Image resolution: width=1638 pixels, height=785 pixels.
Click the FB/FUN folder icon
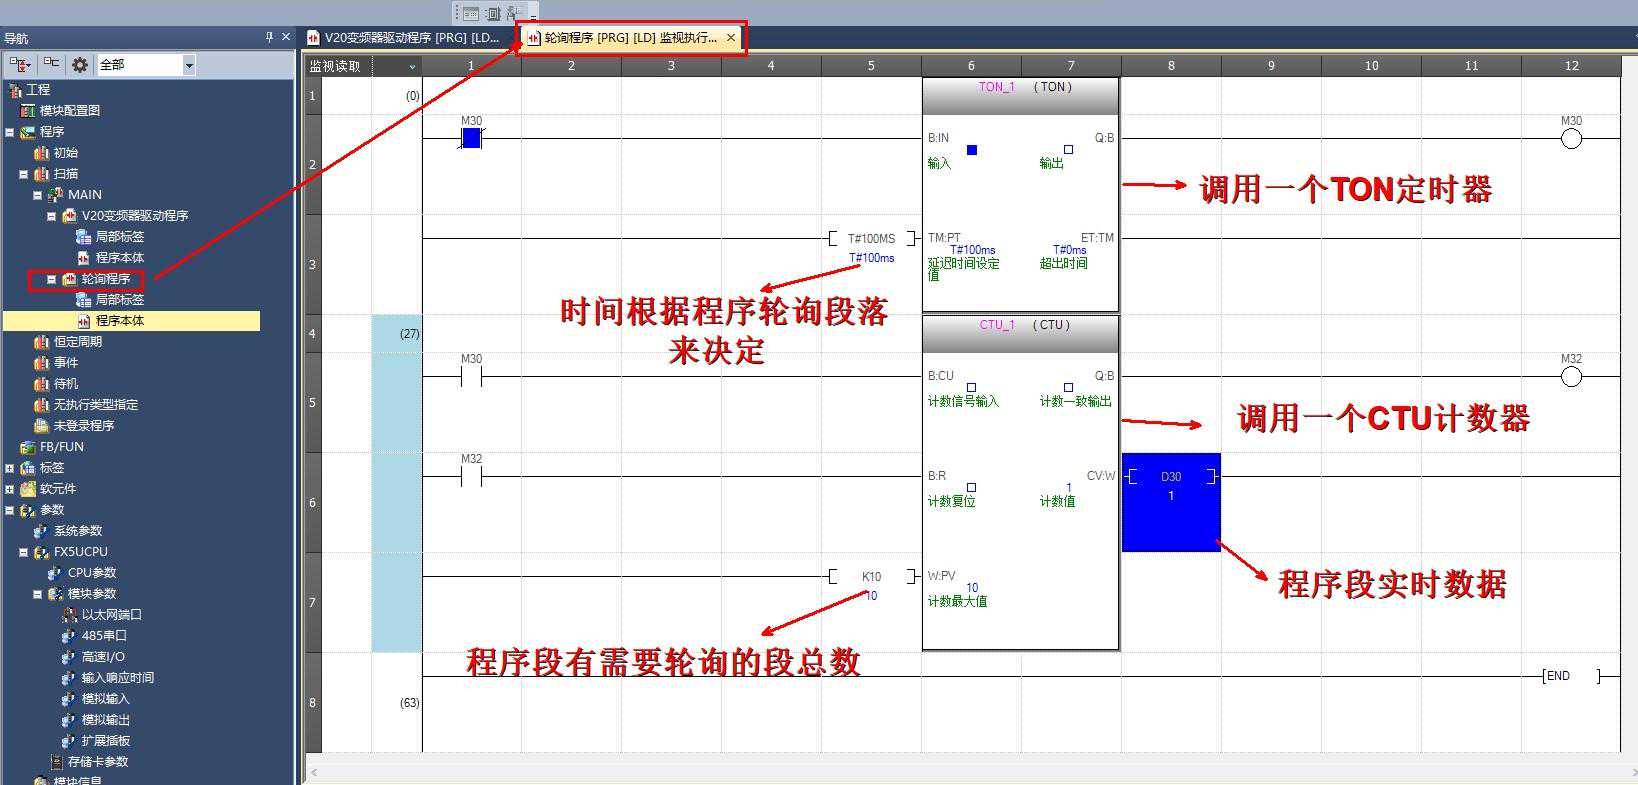pos(27,447)
